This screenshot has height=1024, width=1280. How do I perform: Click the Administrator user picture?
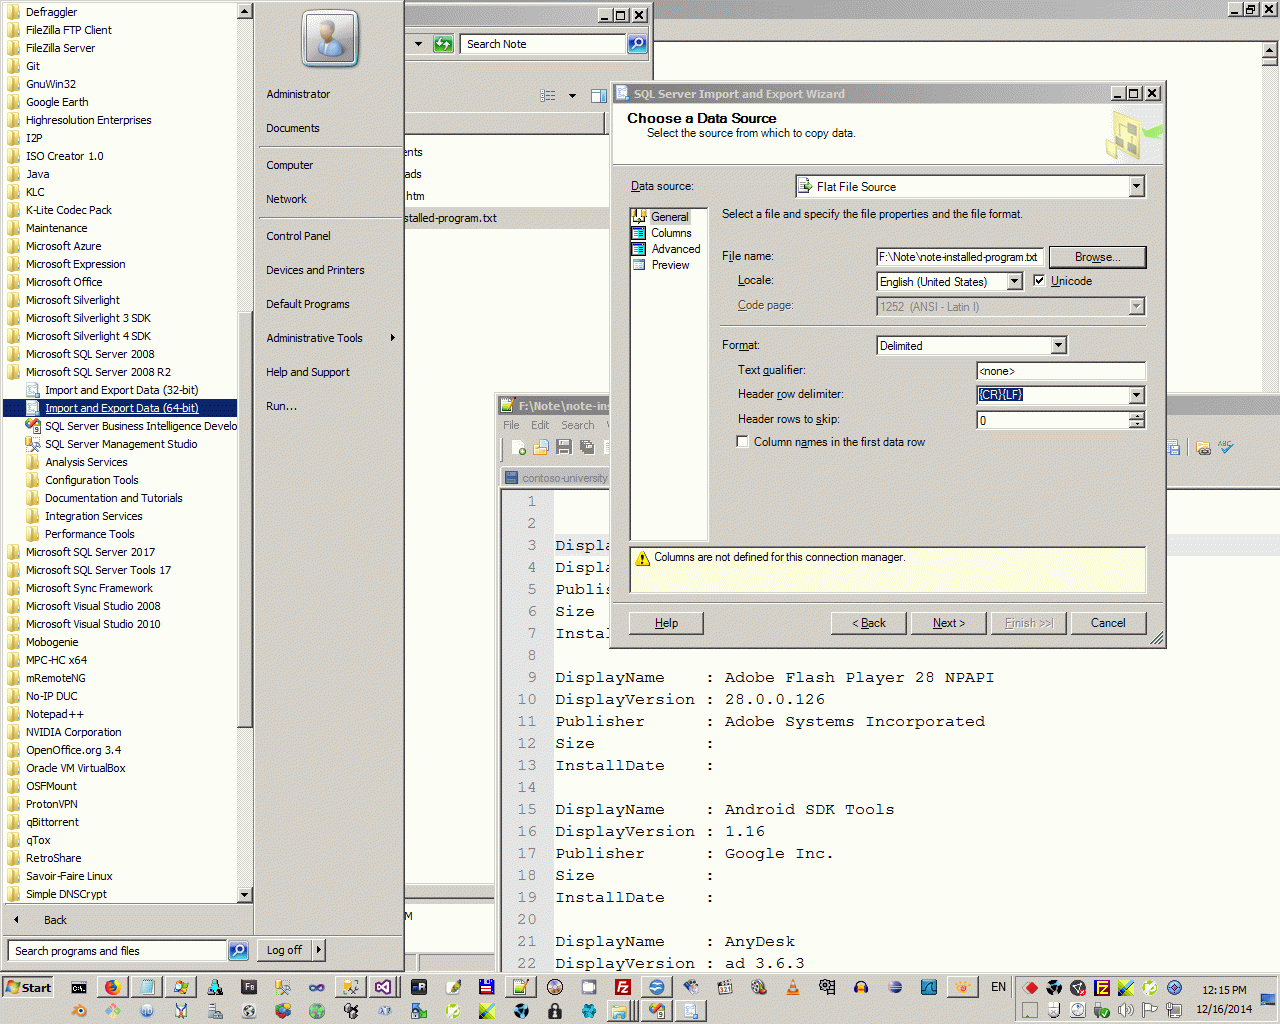330,39
